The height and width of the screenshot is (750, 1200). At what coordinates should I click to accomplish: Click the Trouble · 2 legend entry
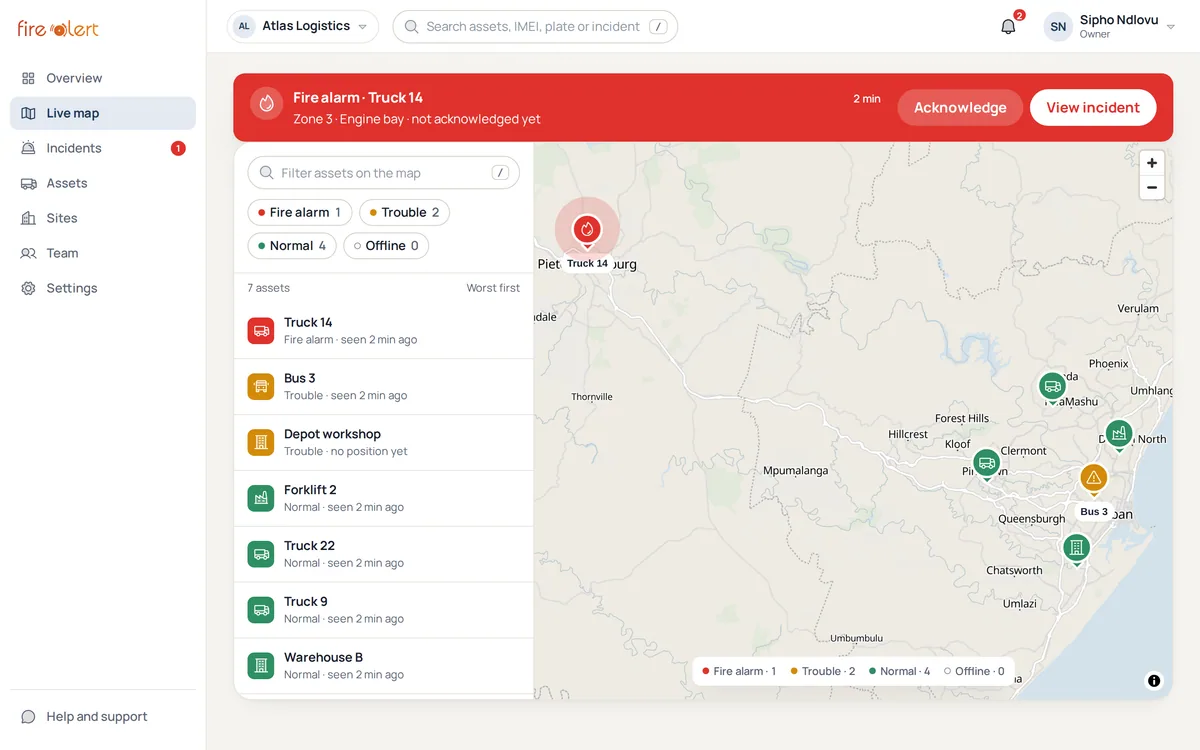(x=823, y=671)
